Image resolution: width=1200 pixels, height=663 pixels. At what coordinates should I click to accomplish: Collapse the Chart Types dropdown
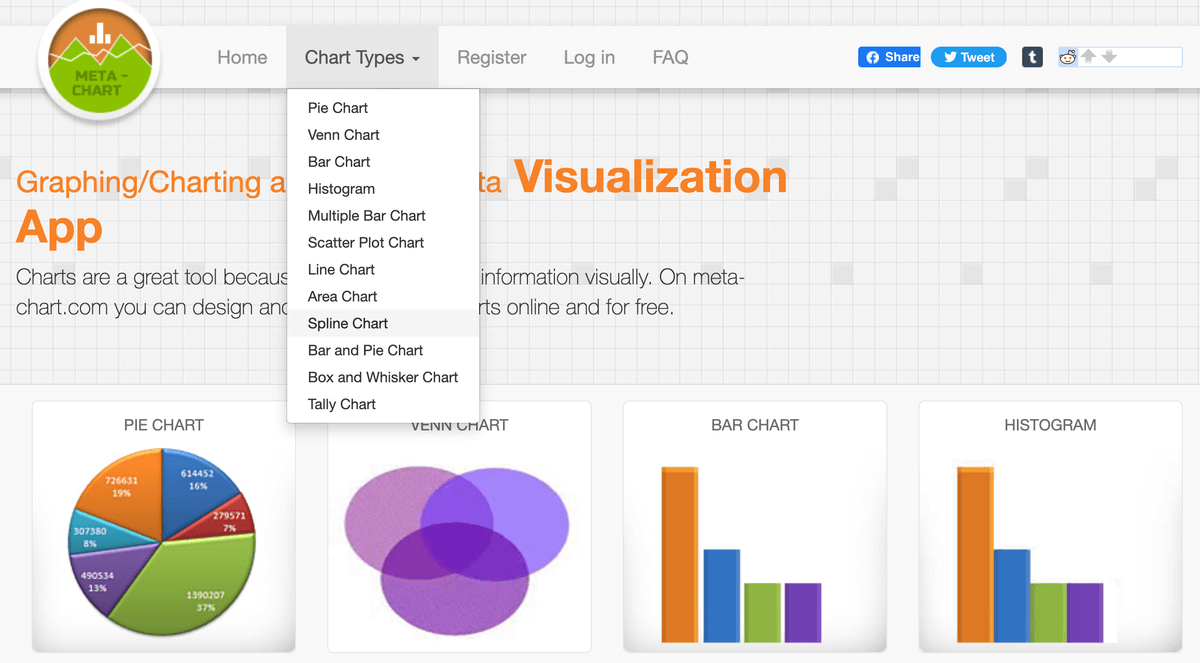tap(362, 58)
